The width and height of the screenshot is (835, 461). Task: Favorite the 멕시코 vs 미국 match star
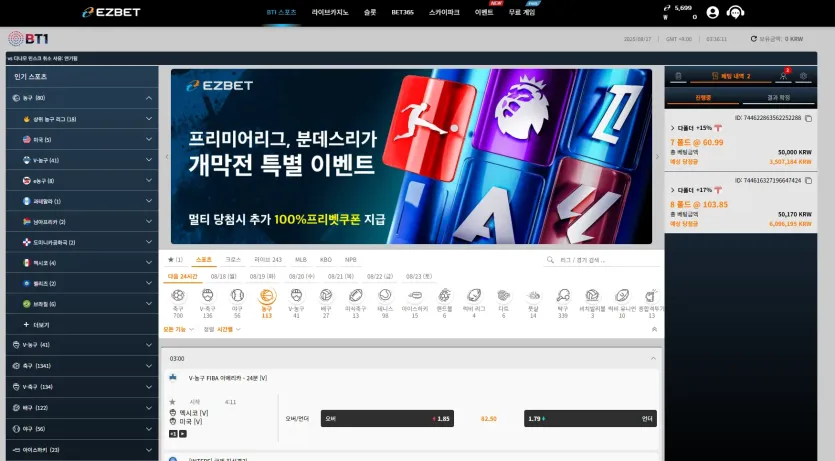tap(172, 402)
